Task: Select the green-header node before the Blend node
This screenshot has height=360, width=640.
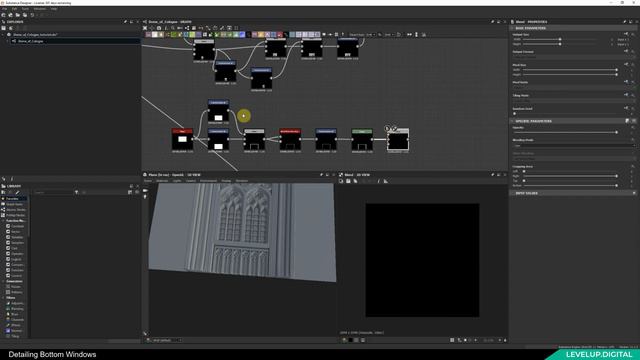Action: (x=362, y=141)
